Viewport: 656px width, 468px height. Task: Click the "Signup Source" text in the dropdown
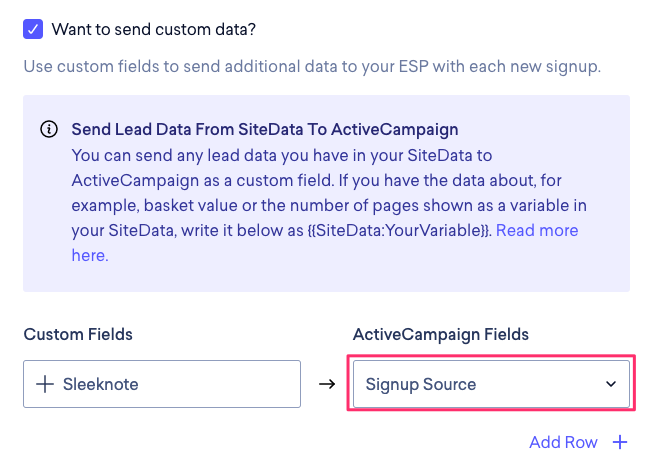pos(420,384)
